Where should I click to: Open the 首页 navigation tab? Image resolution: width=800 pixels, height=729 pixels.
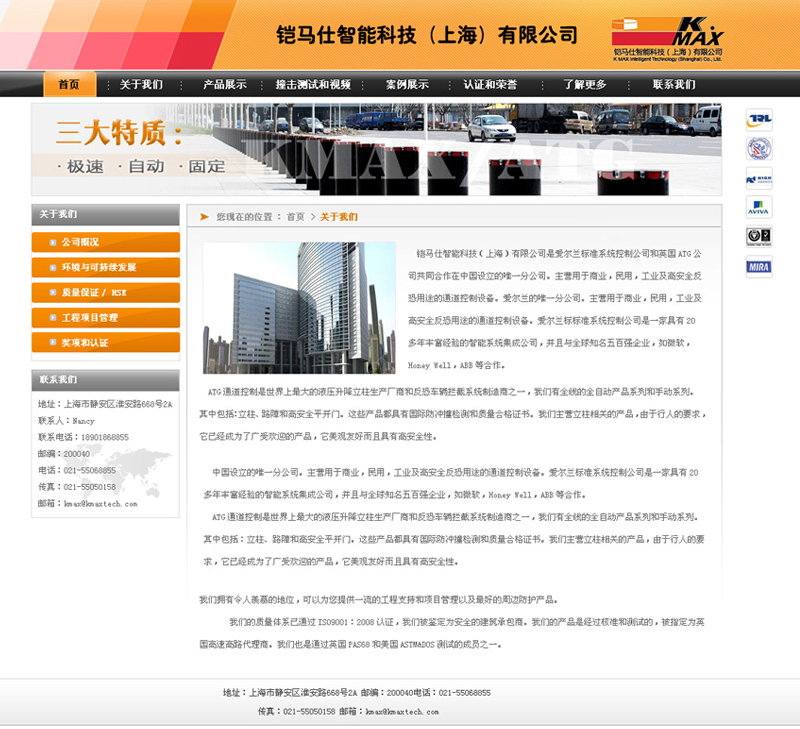tap(69, 85)
